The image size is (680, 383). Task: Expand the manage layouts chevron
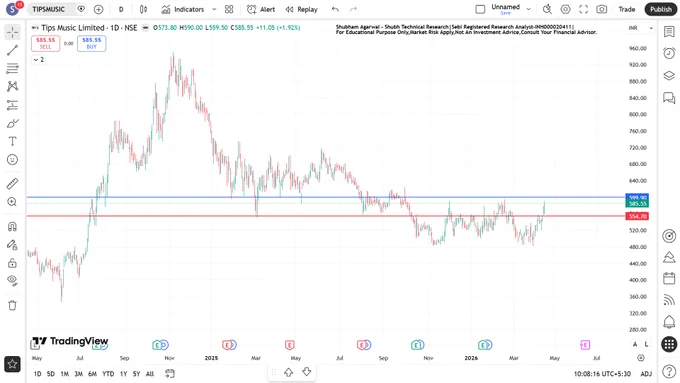528,9
